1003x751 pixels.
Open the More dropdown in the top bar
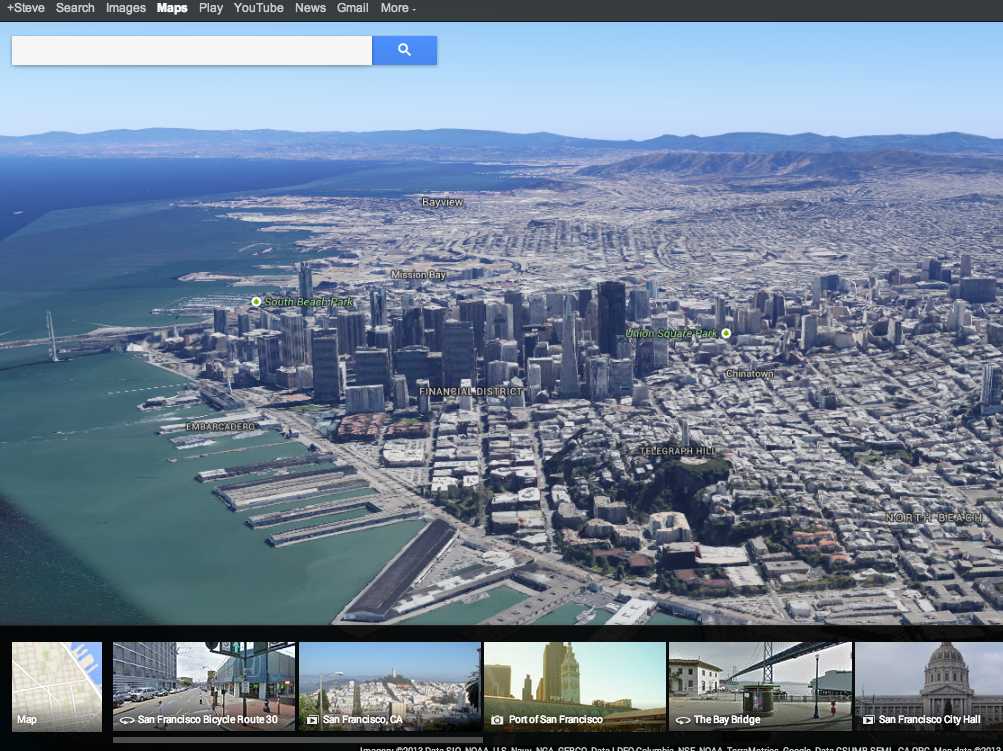pos(396,8)
